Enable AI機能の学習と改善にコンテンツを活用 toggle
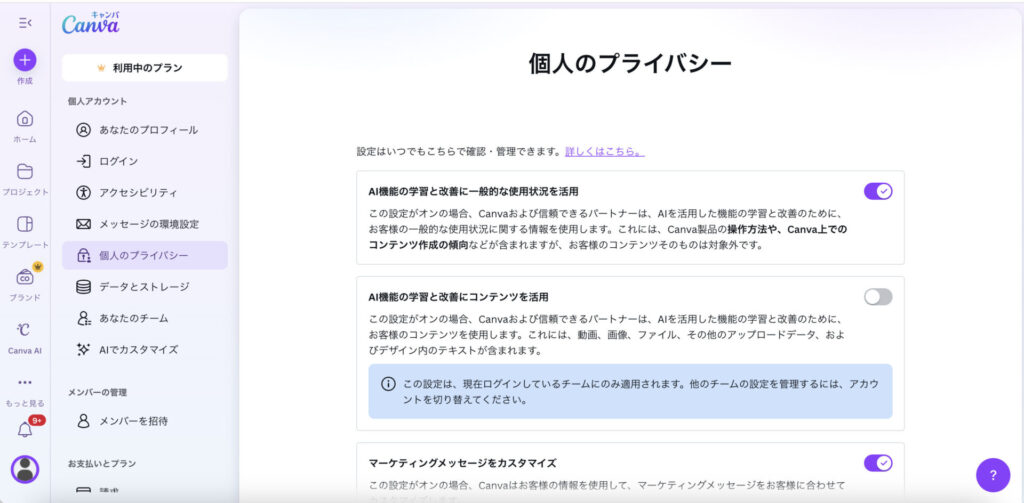The height and width of the screenshot is (503, 1024). tap(877, 297)
